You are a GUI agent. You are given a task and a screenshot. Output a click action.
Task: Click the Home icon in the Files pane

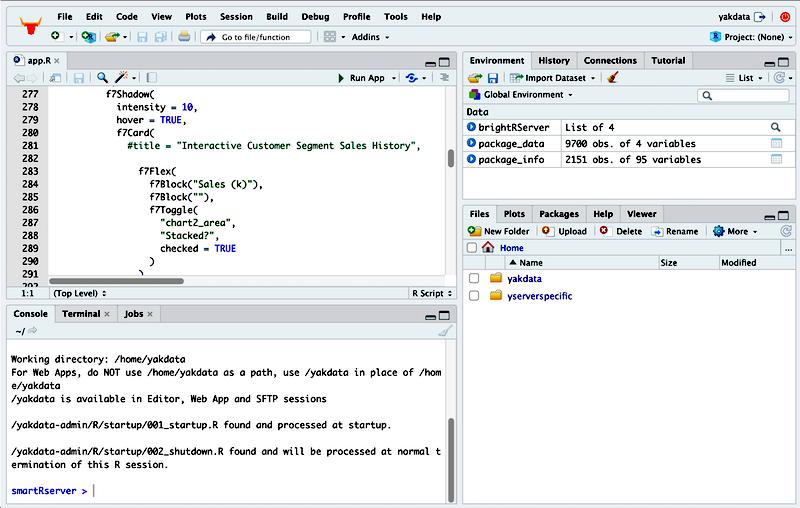(488, 247)
